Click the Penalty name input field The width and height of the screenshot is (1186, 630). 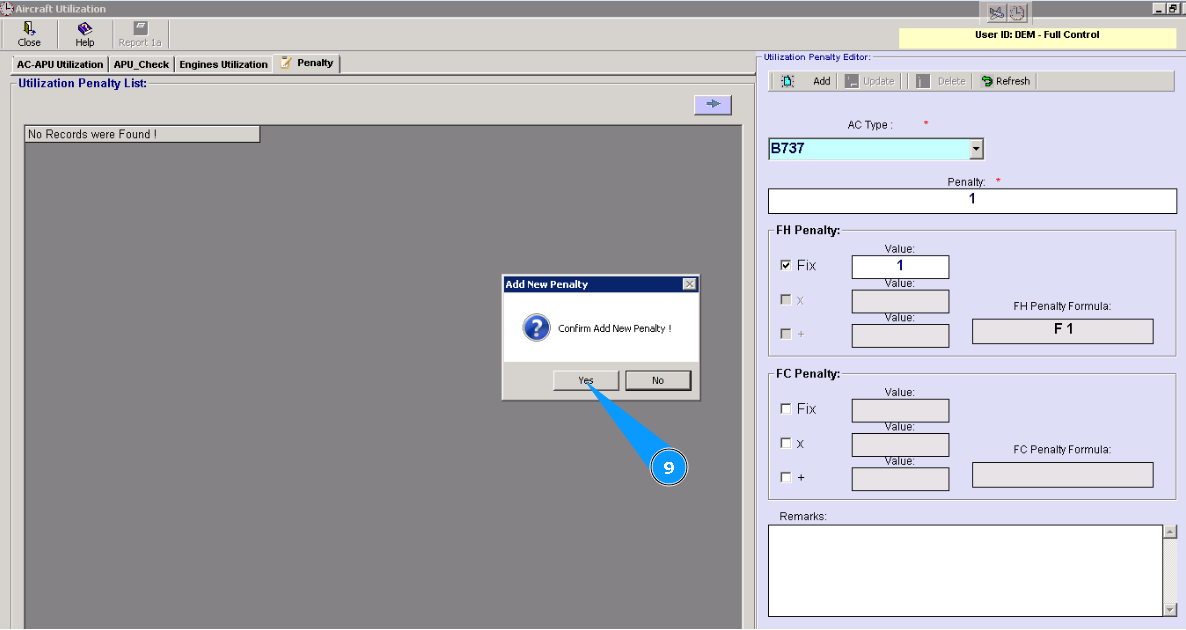[x=972, y=200]
